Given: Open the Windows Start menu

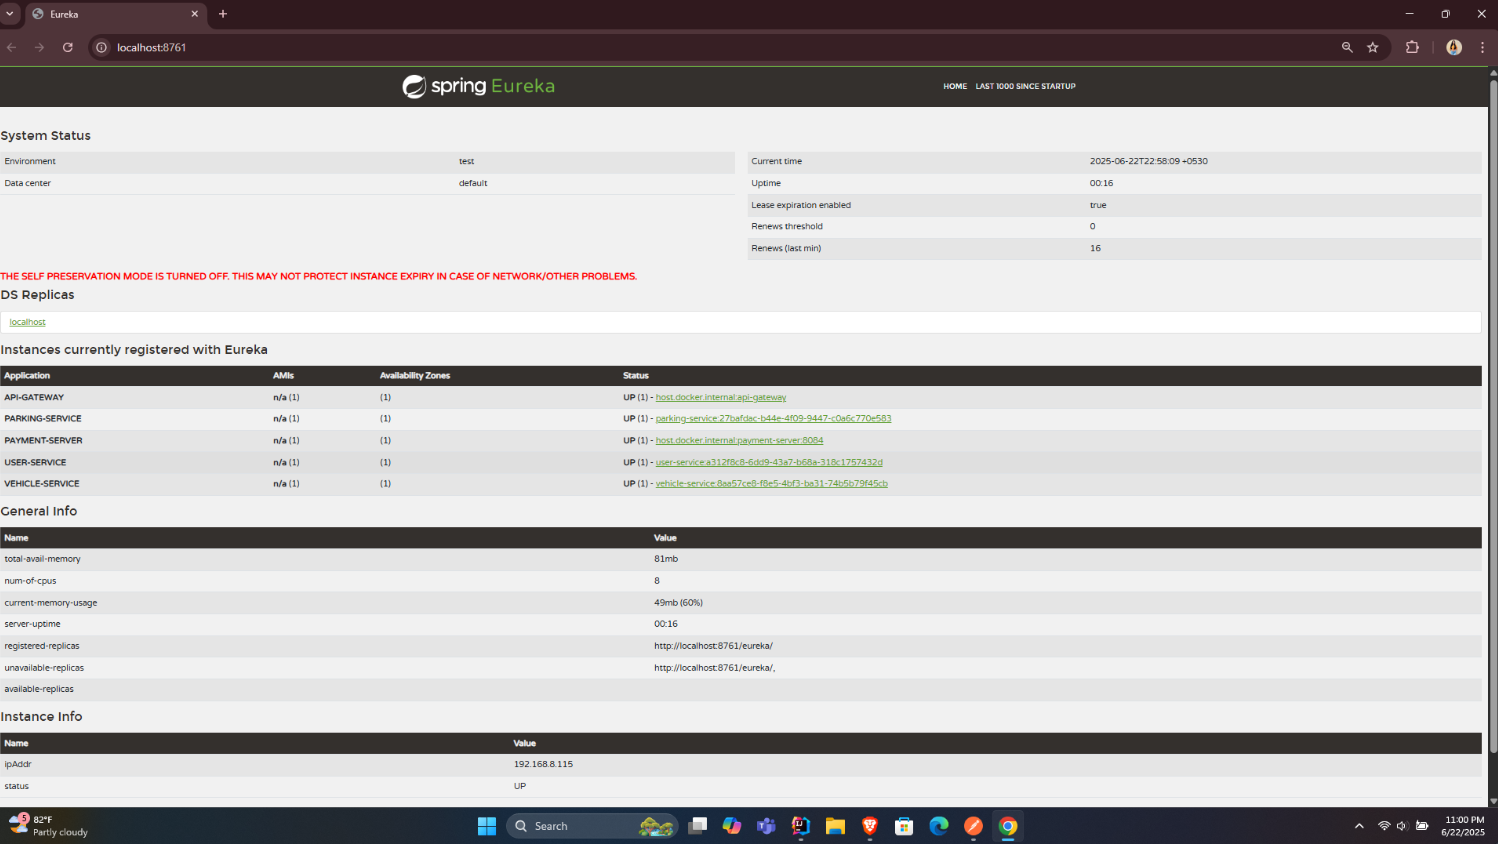Looking at the screenshot, I should pyautogui.click(x=487, y=826).
